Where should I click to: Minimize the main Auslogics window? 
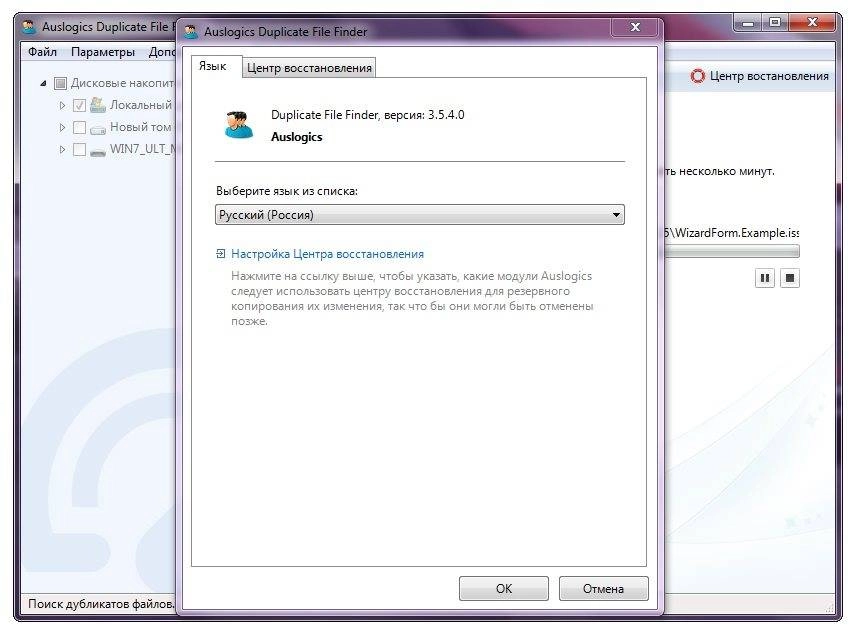click(x=749, y=23)
